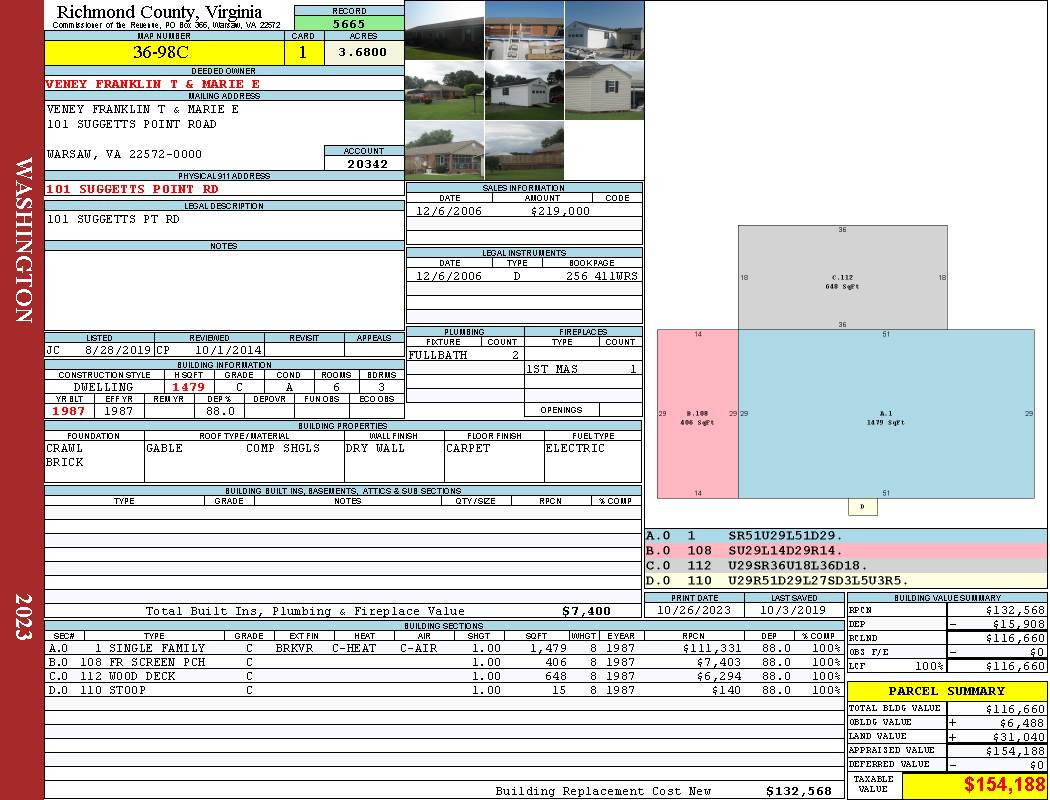Select the record number 5665 field
The width and height of the screenshot is (1050, 800).
point(349,23)
